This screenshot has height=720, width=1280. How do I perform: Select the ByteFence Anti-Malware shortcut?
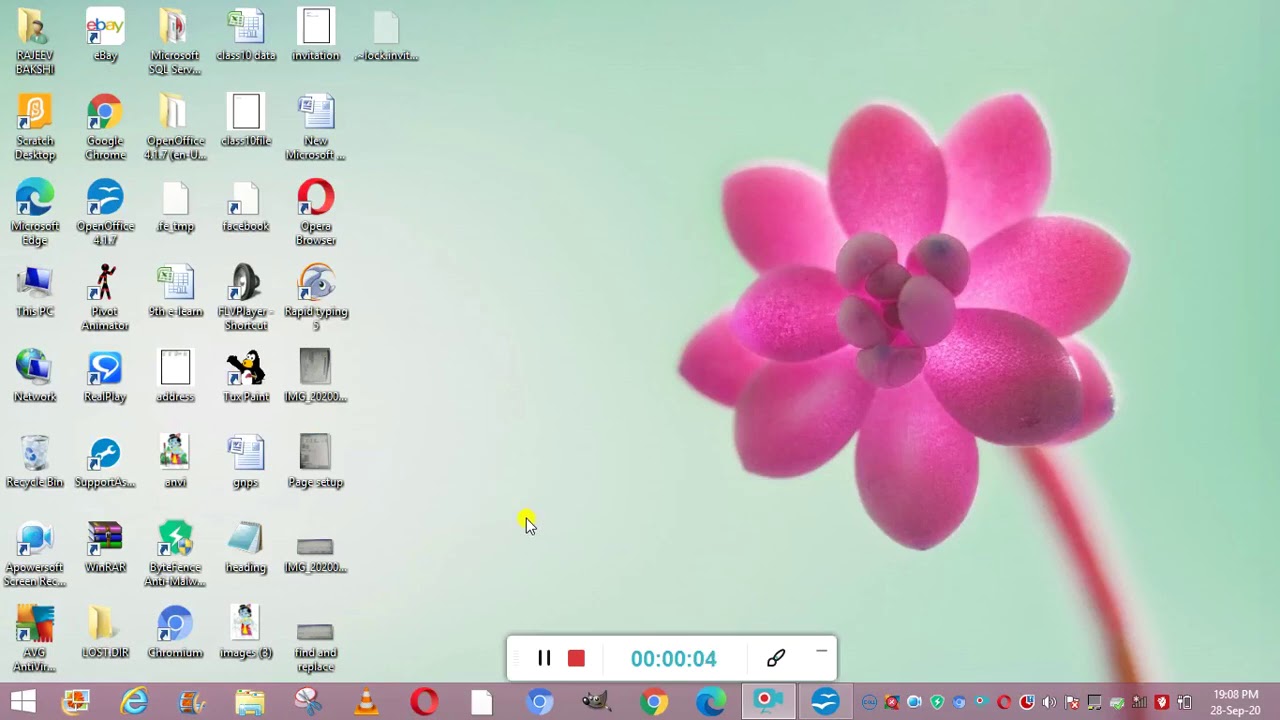click(x=175, y=553)
